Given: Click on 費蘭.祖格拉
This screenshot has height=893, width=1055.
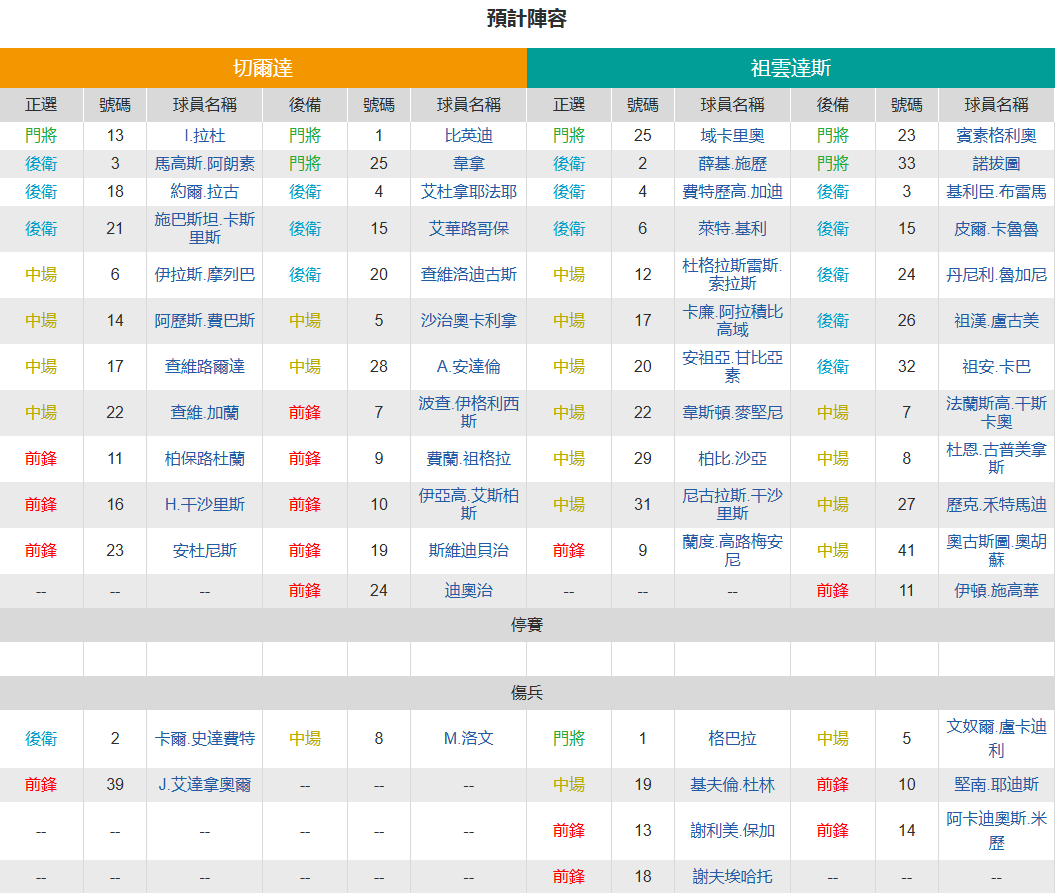Looking at the screenshot, I should coord(468,458).
